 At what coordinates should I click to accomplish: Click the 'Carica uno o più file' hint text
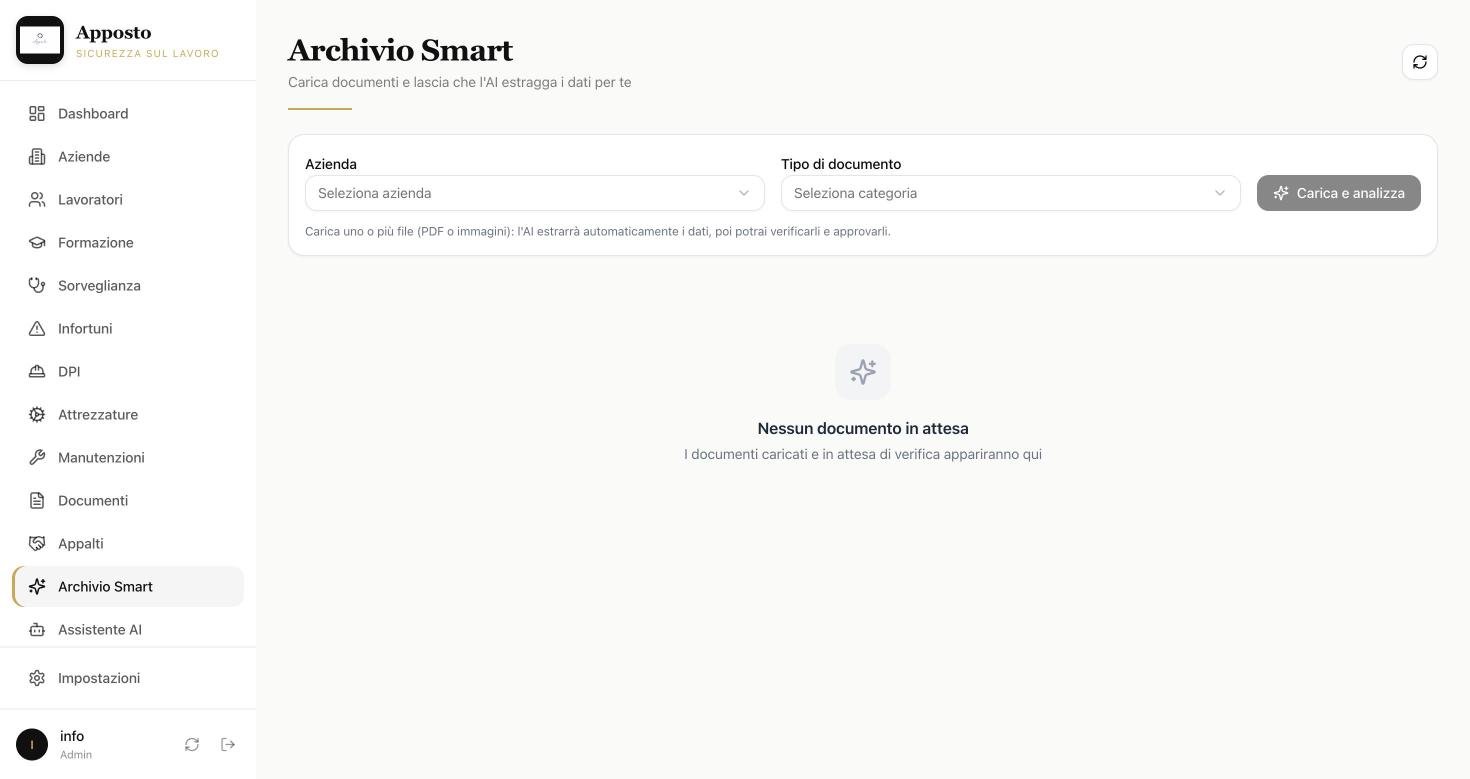(598, 231)
